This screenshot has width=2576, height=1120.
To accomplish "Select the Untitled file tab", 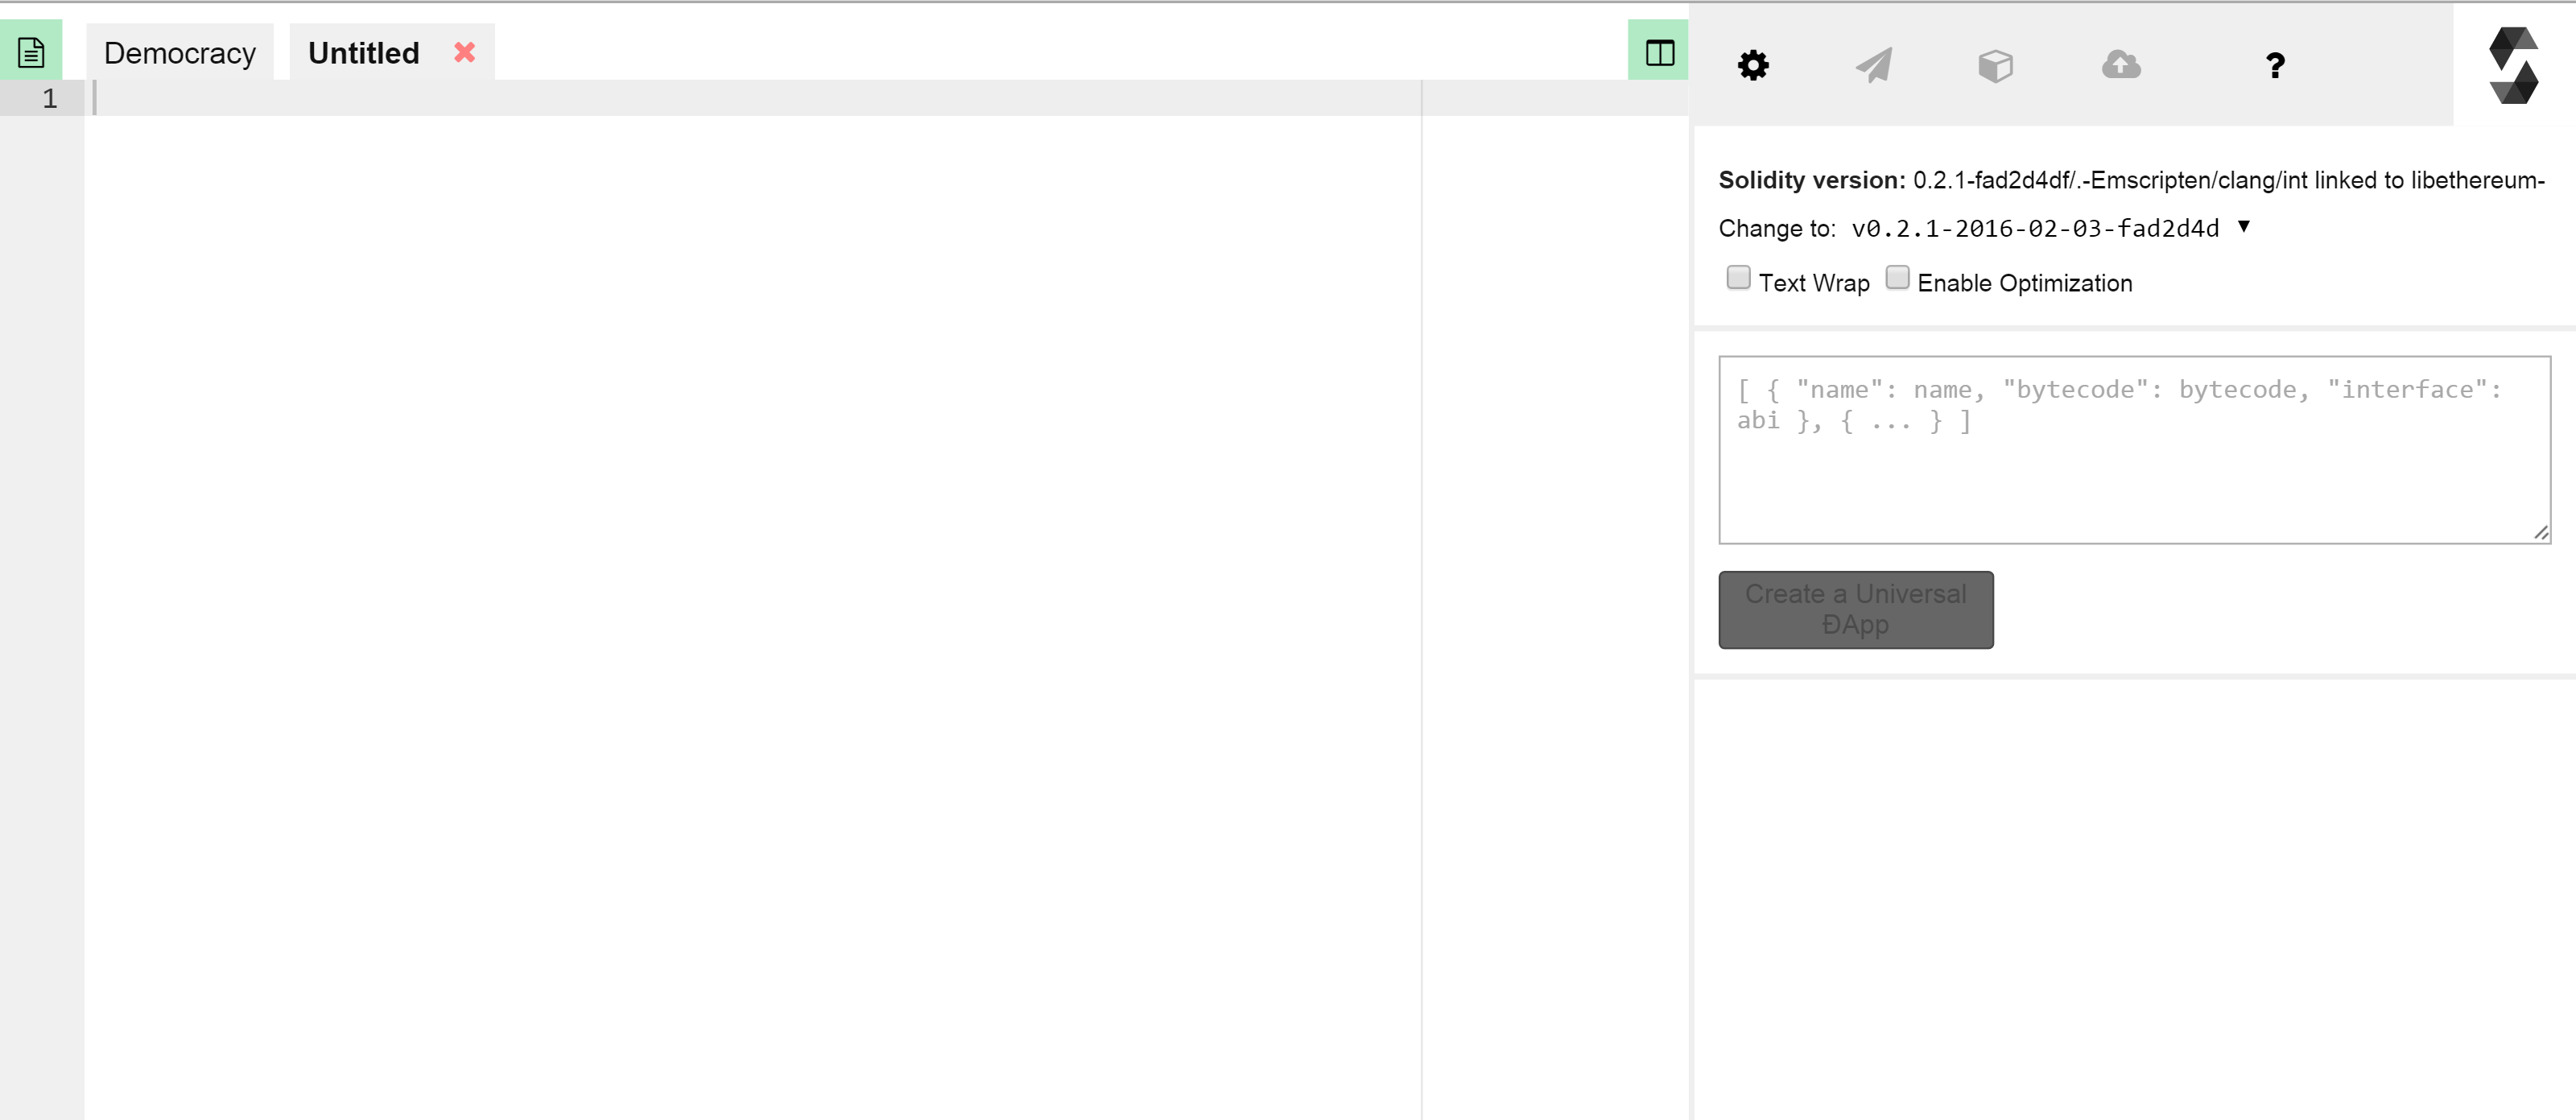I will (x=364, y=53).
